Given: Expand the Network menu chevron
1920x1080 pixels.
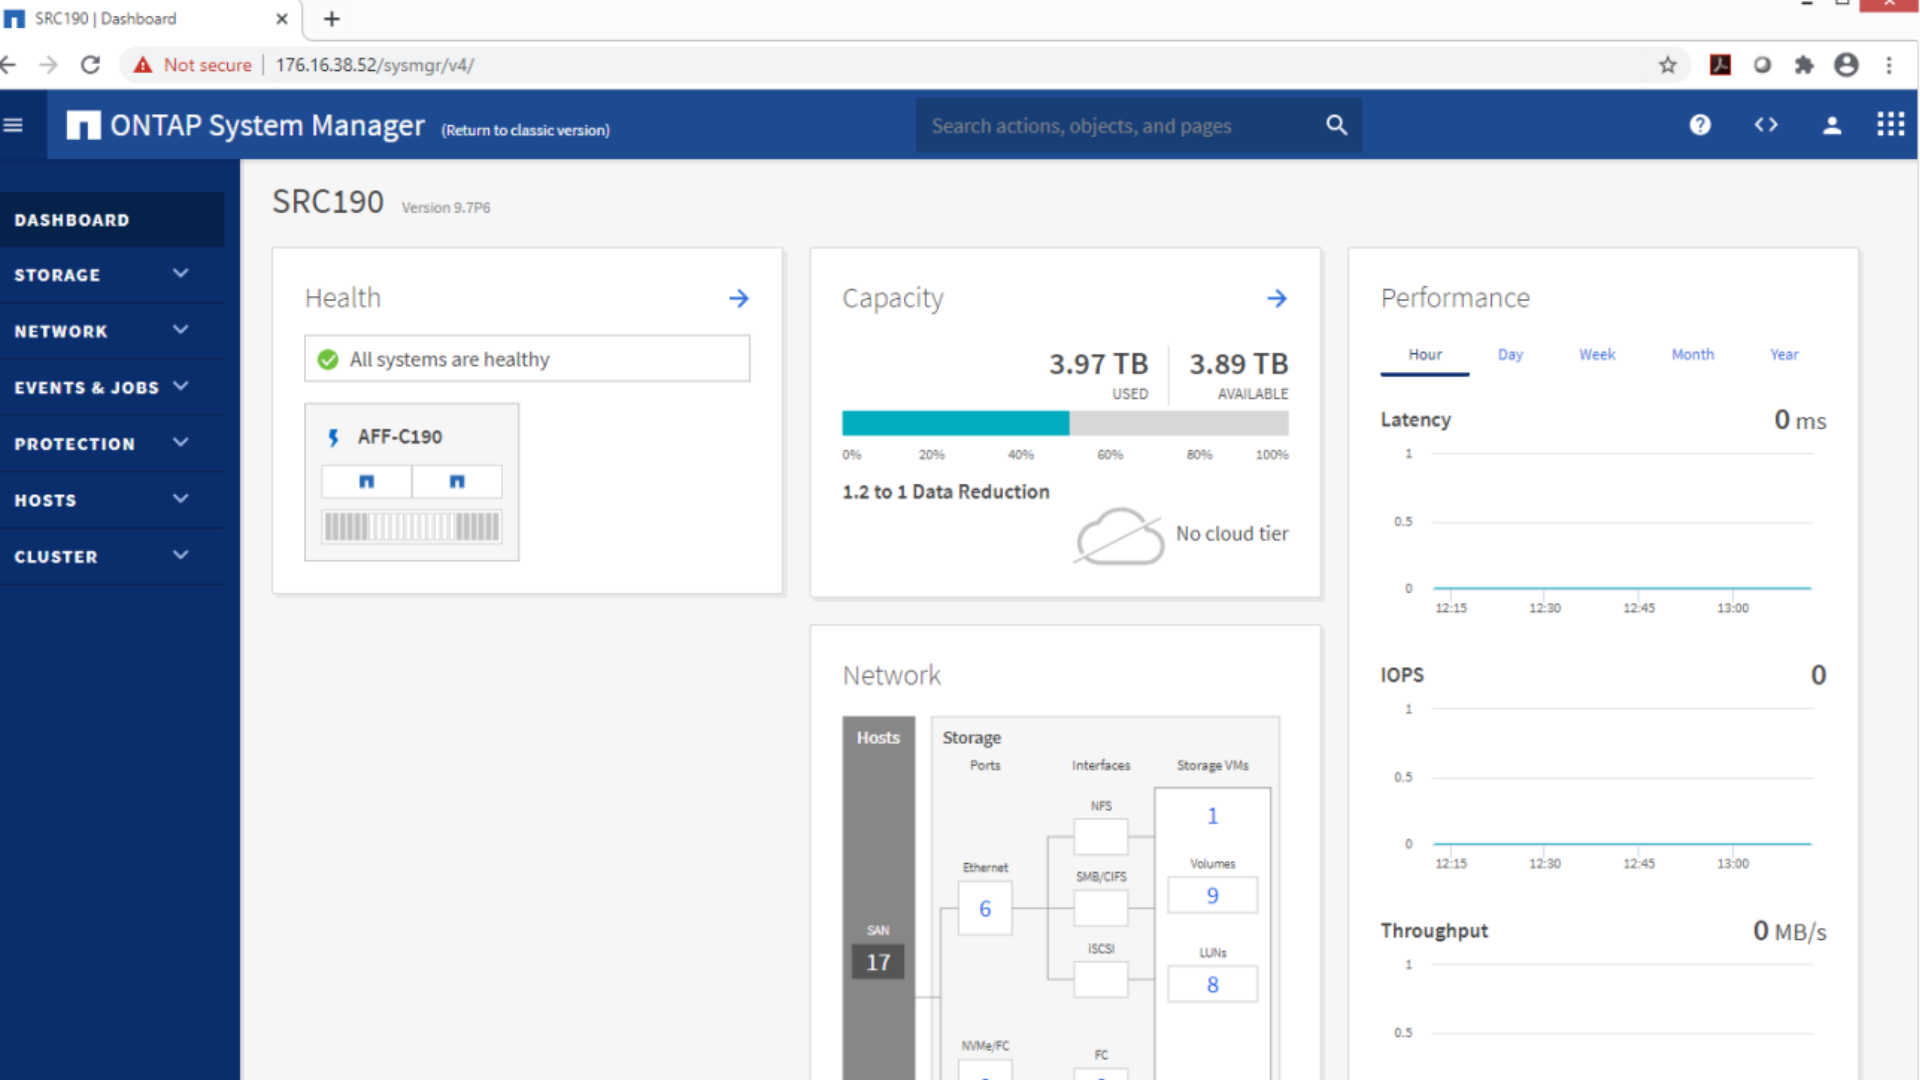Looking at the screenshot, I should (180, 329).
